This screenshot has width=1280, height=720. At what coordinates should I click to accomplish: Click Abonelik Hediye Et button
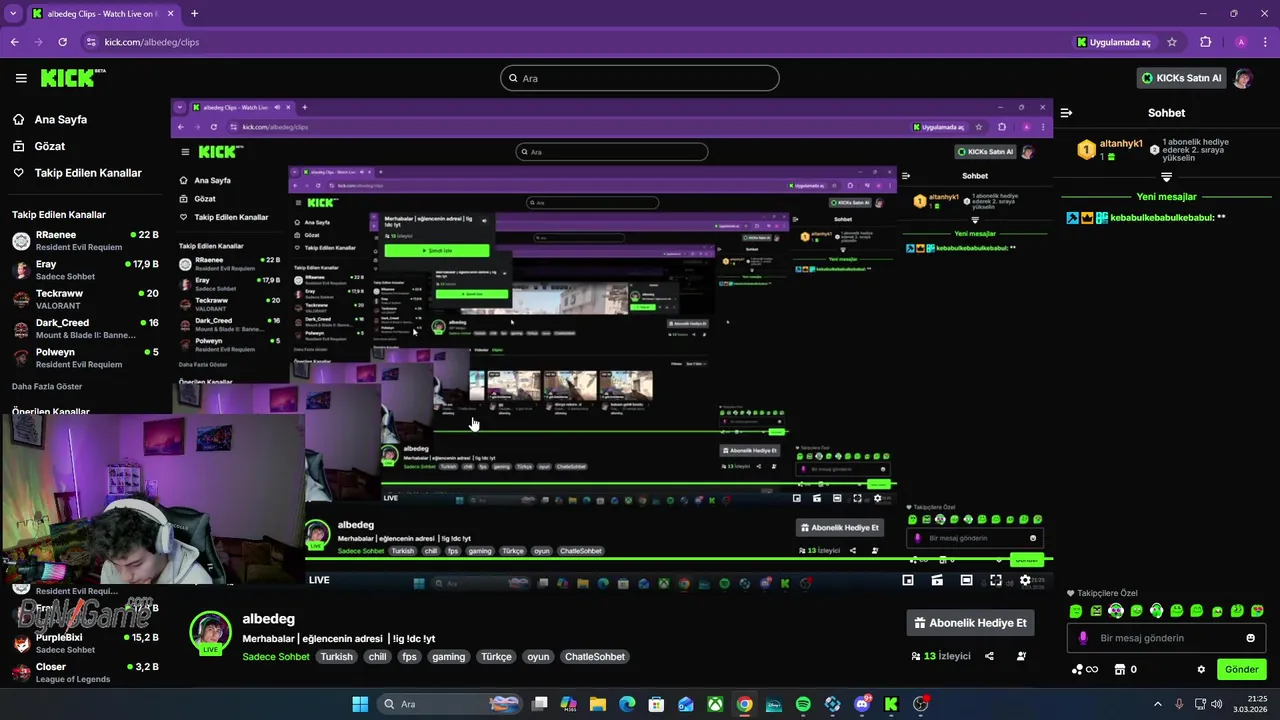[x=970, y=623]
